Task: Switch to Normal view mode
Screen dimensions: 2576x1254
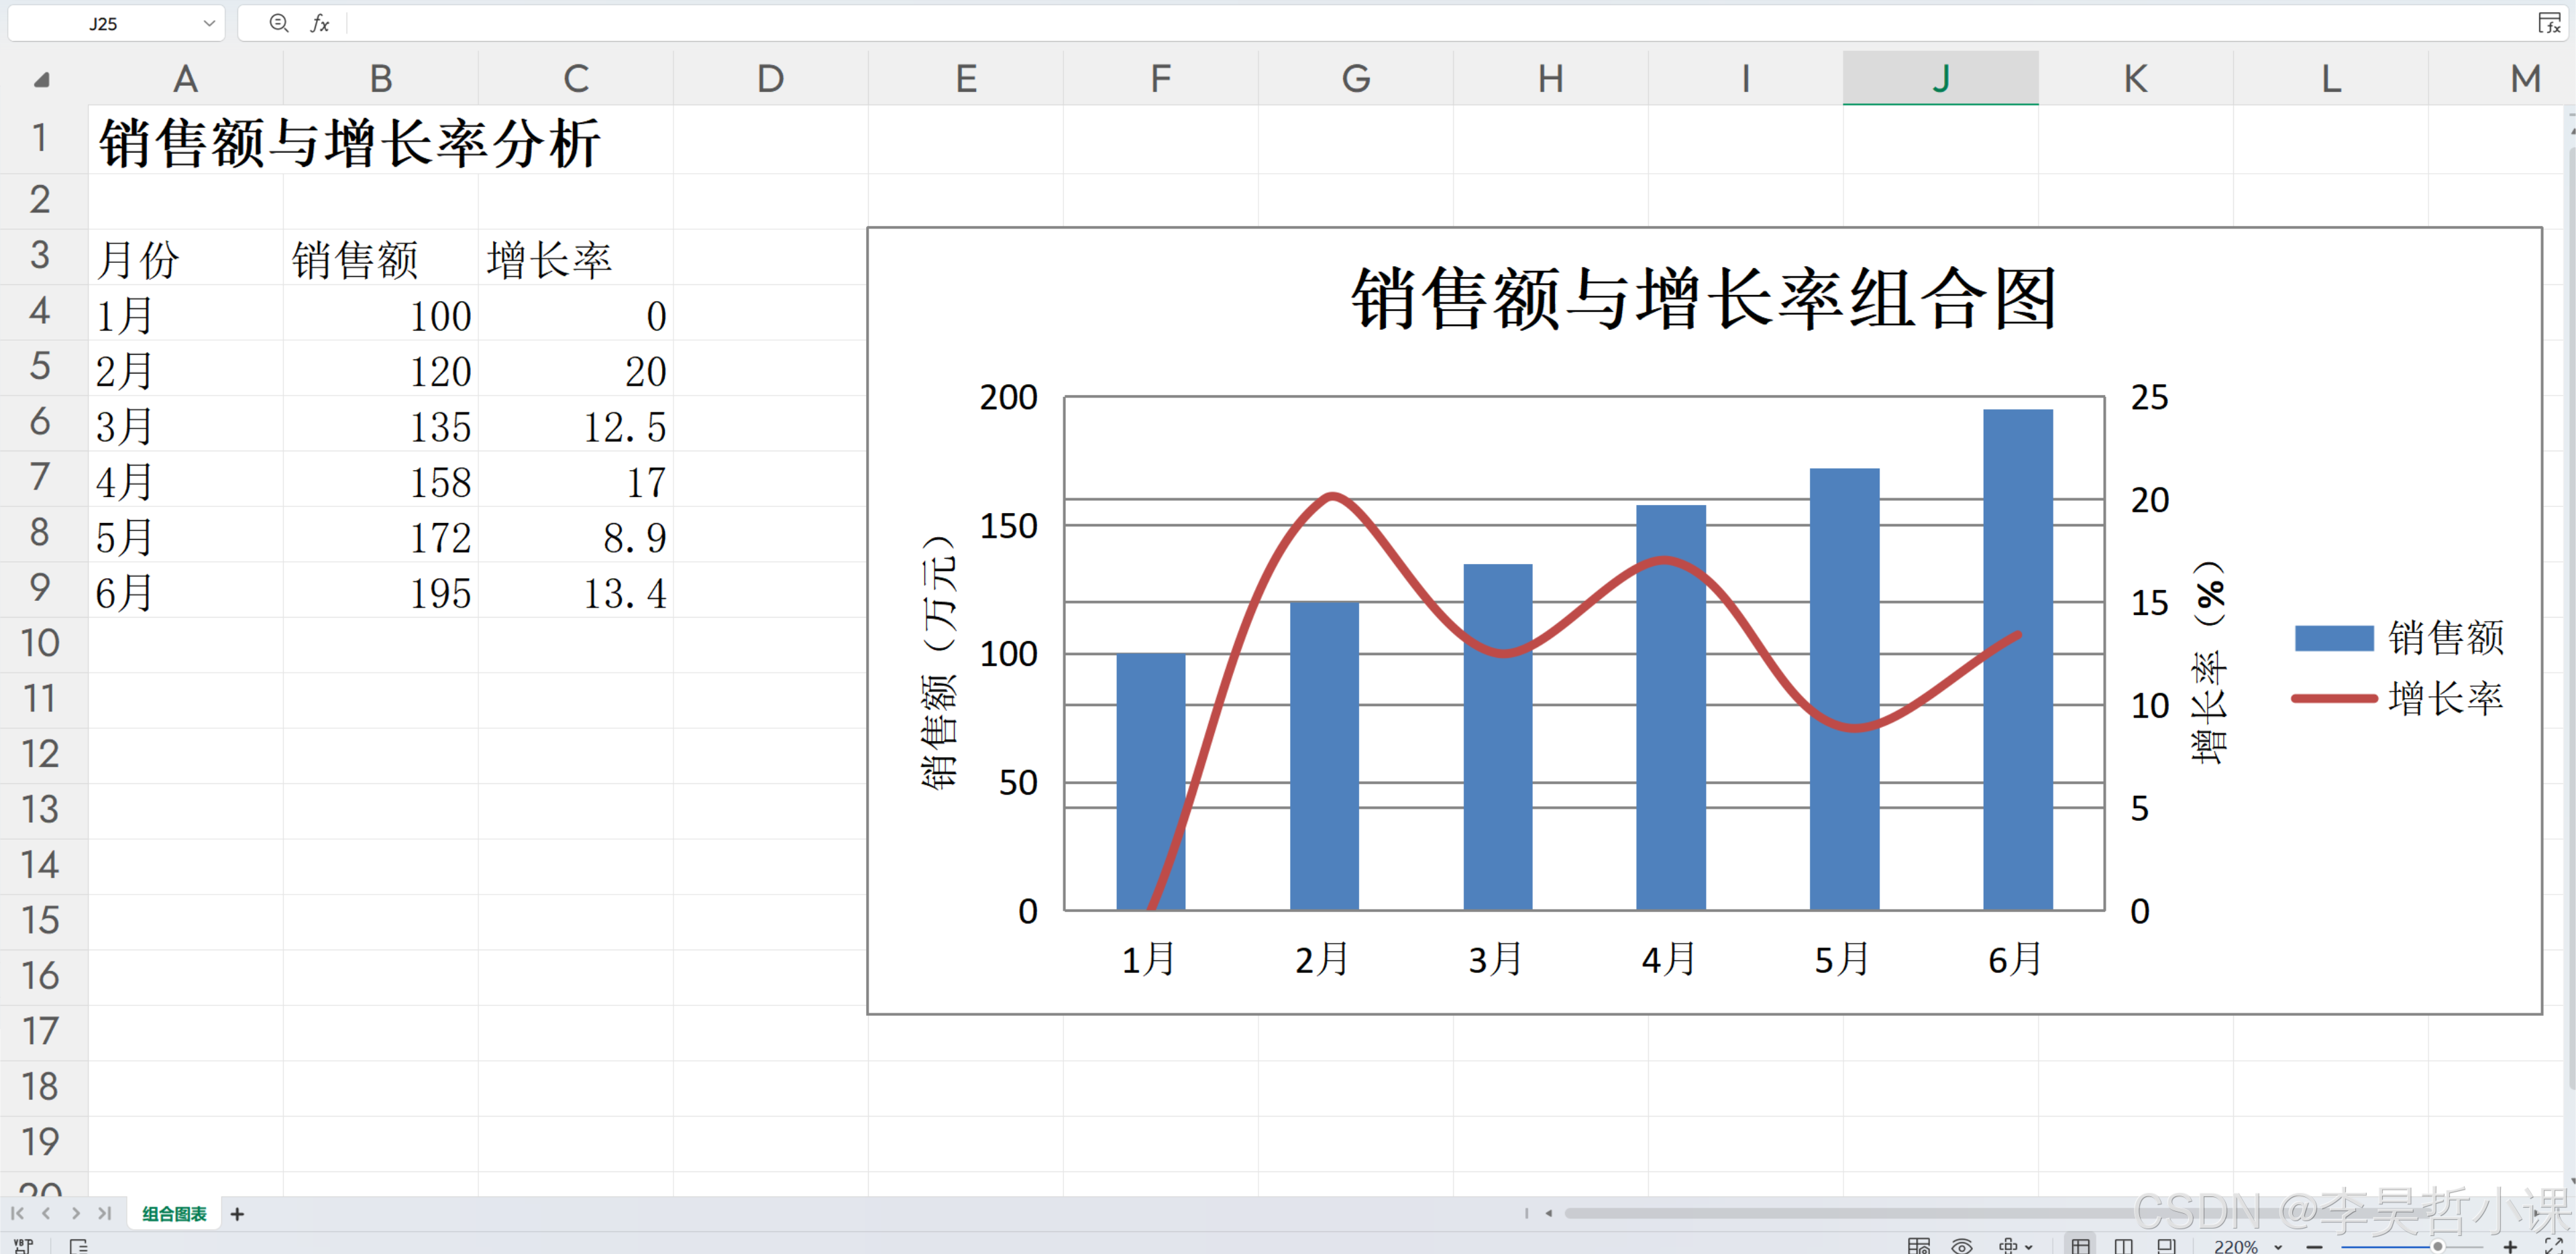Action: tap(2080, 1245)
